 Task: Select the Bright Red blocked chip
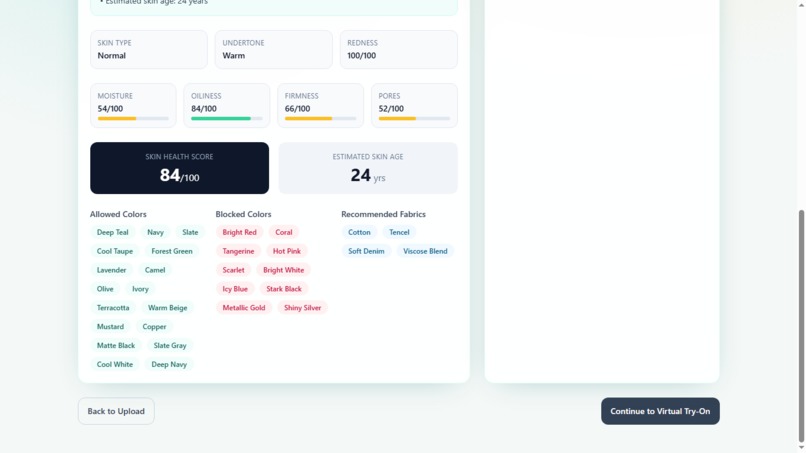(240, 232)
